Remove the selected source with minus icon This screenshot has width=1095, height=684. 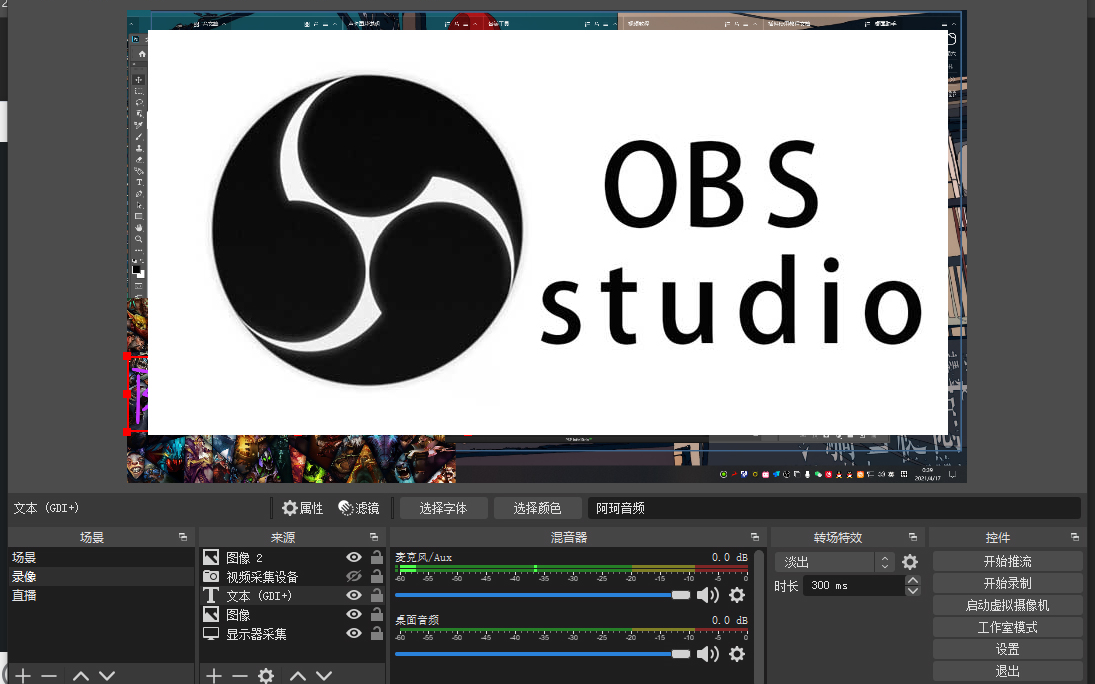click(240, 676)
